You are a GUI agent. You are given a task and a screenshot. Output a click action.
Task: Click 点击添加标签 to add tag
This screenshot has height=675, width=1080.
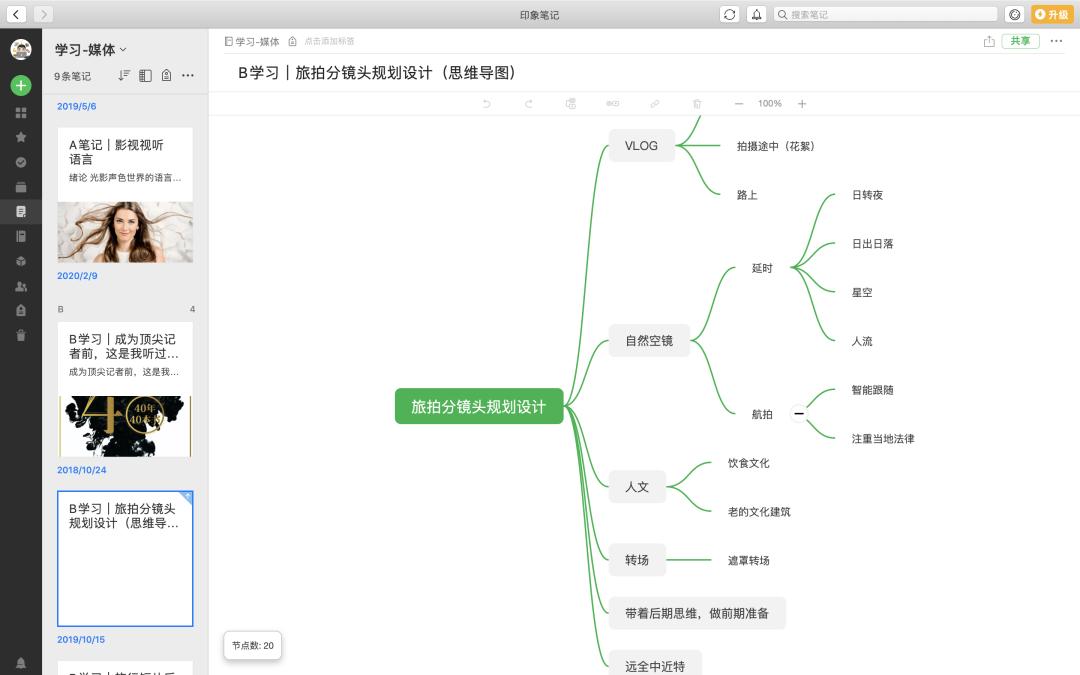click(329, 41)
